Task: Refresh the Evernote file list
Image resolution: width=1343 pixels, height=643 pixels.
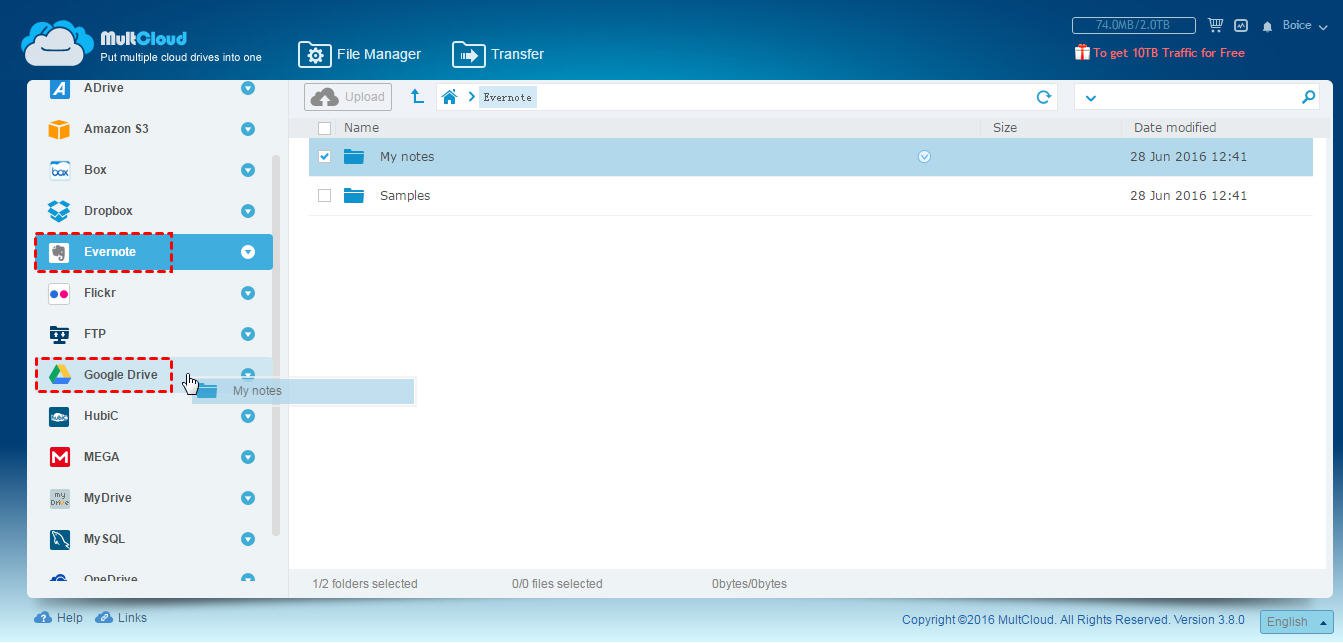Action: [1043, 97]
